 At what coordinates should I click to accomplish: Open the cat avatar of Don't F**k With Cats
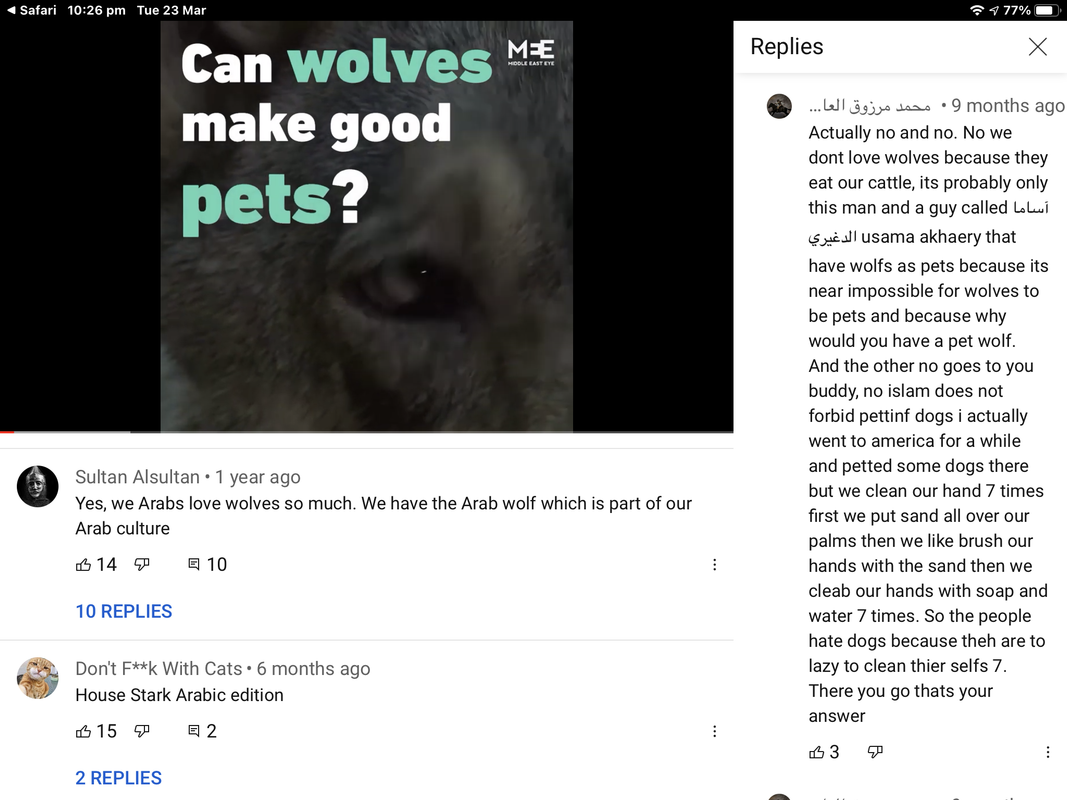coord(37,678)
